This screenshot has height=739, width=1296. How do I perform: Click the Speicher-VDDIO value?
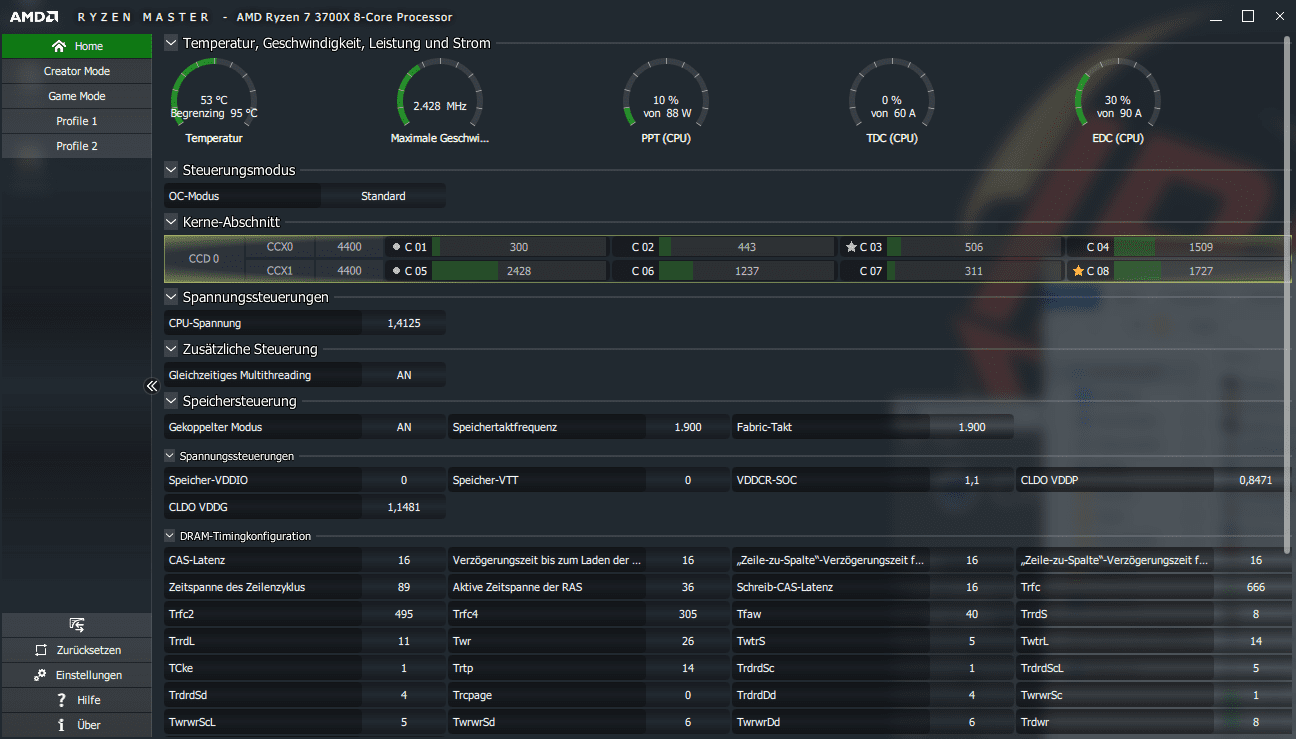(x=403, y=480)
